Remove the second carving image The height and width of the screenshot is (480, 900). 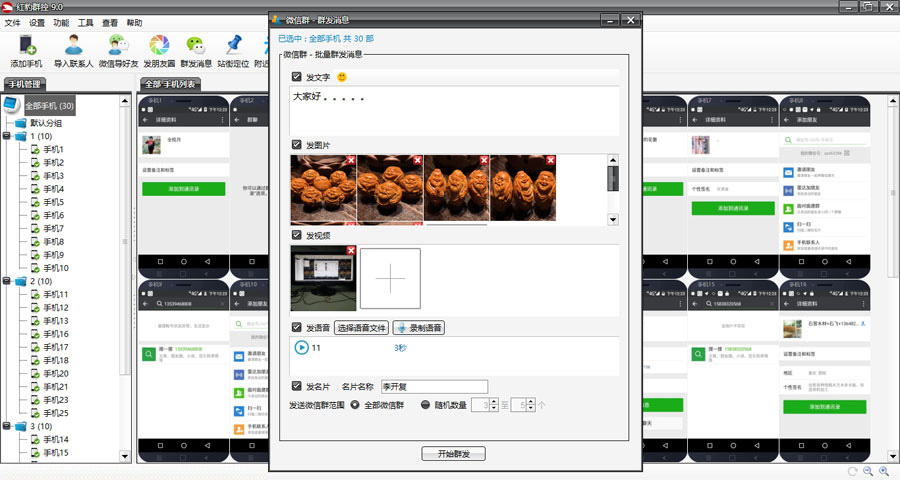click(417, 160)
